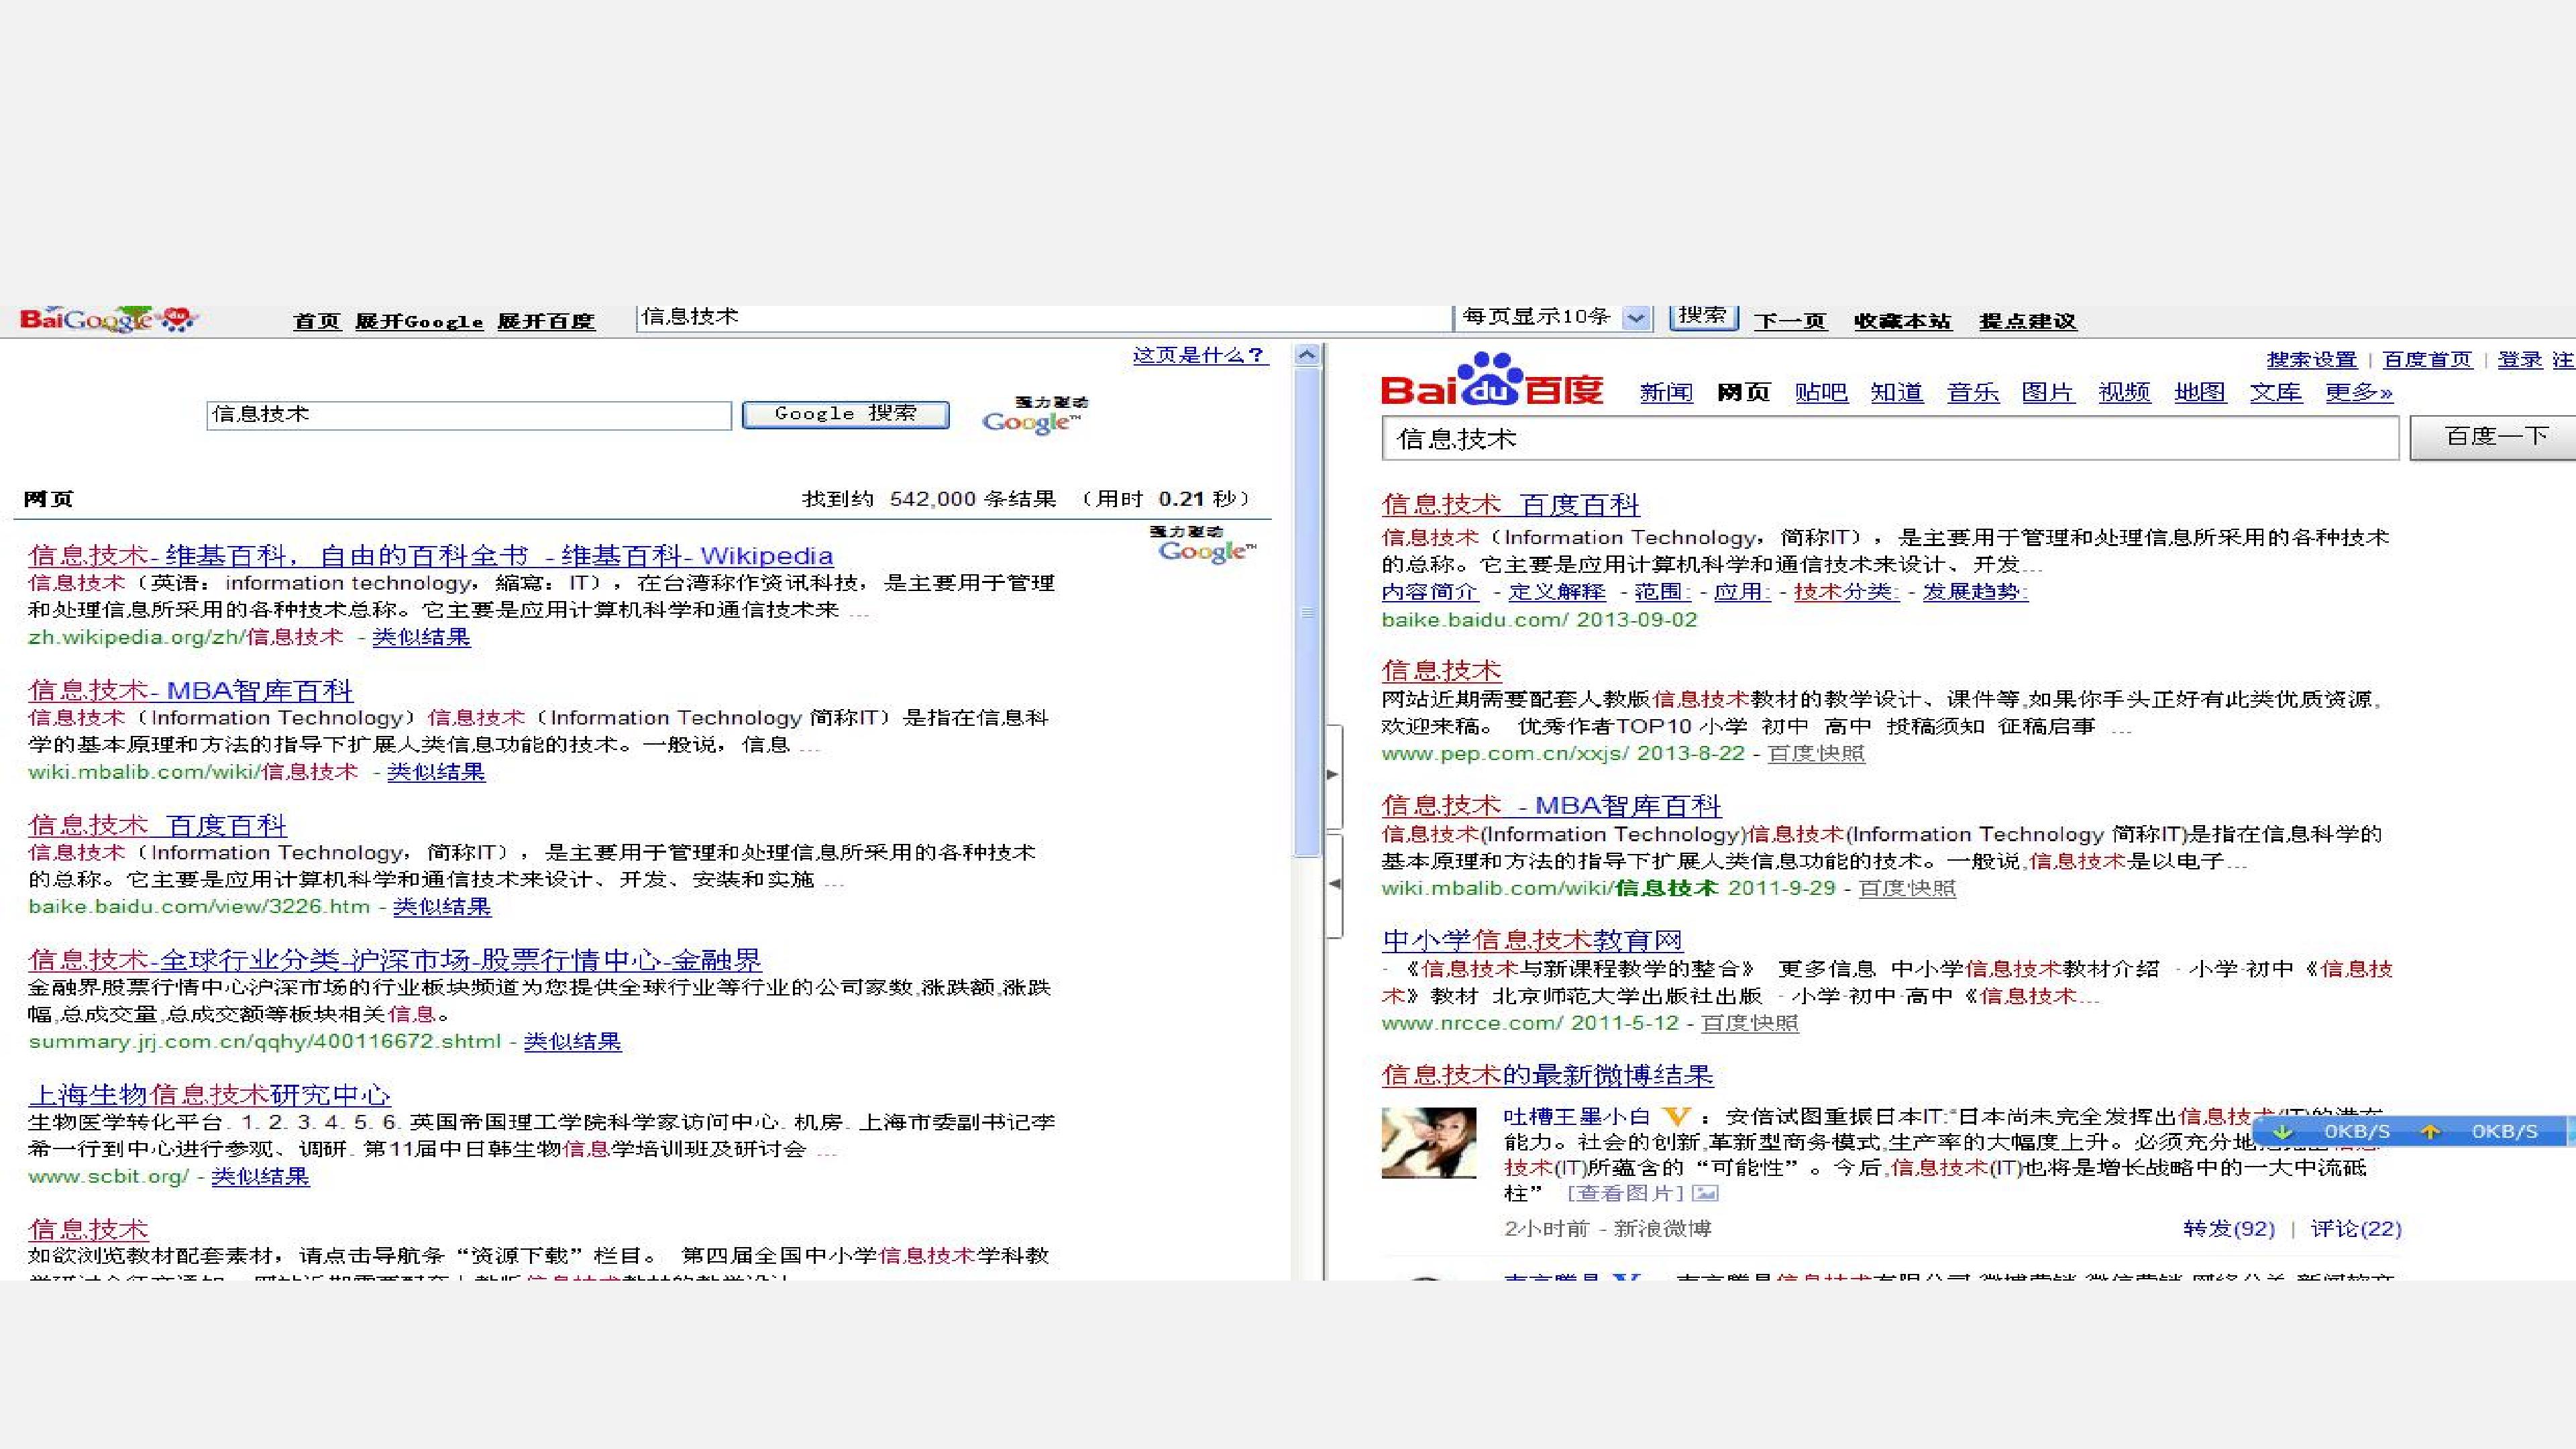Click the microblog user avatar thumbnail

point(1429,1142)
